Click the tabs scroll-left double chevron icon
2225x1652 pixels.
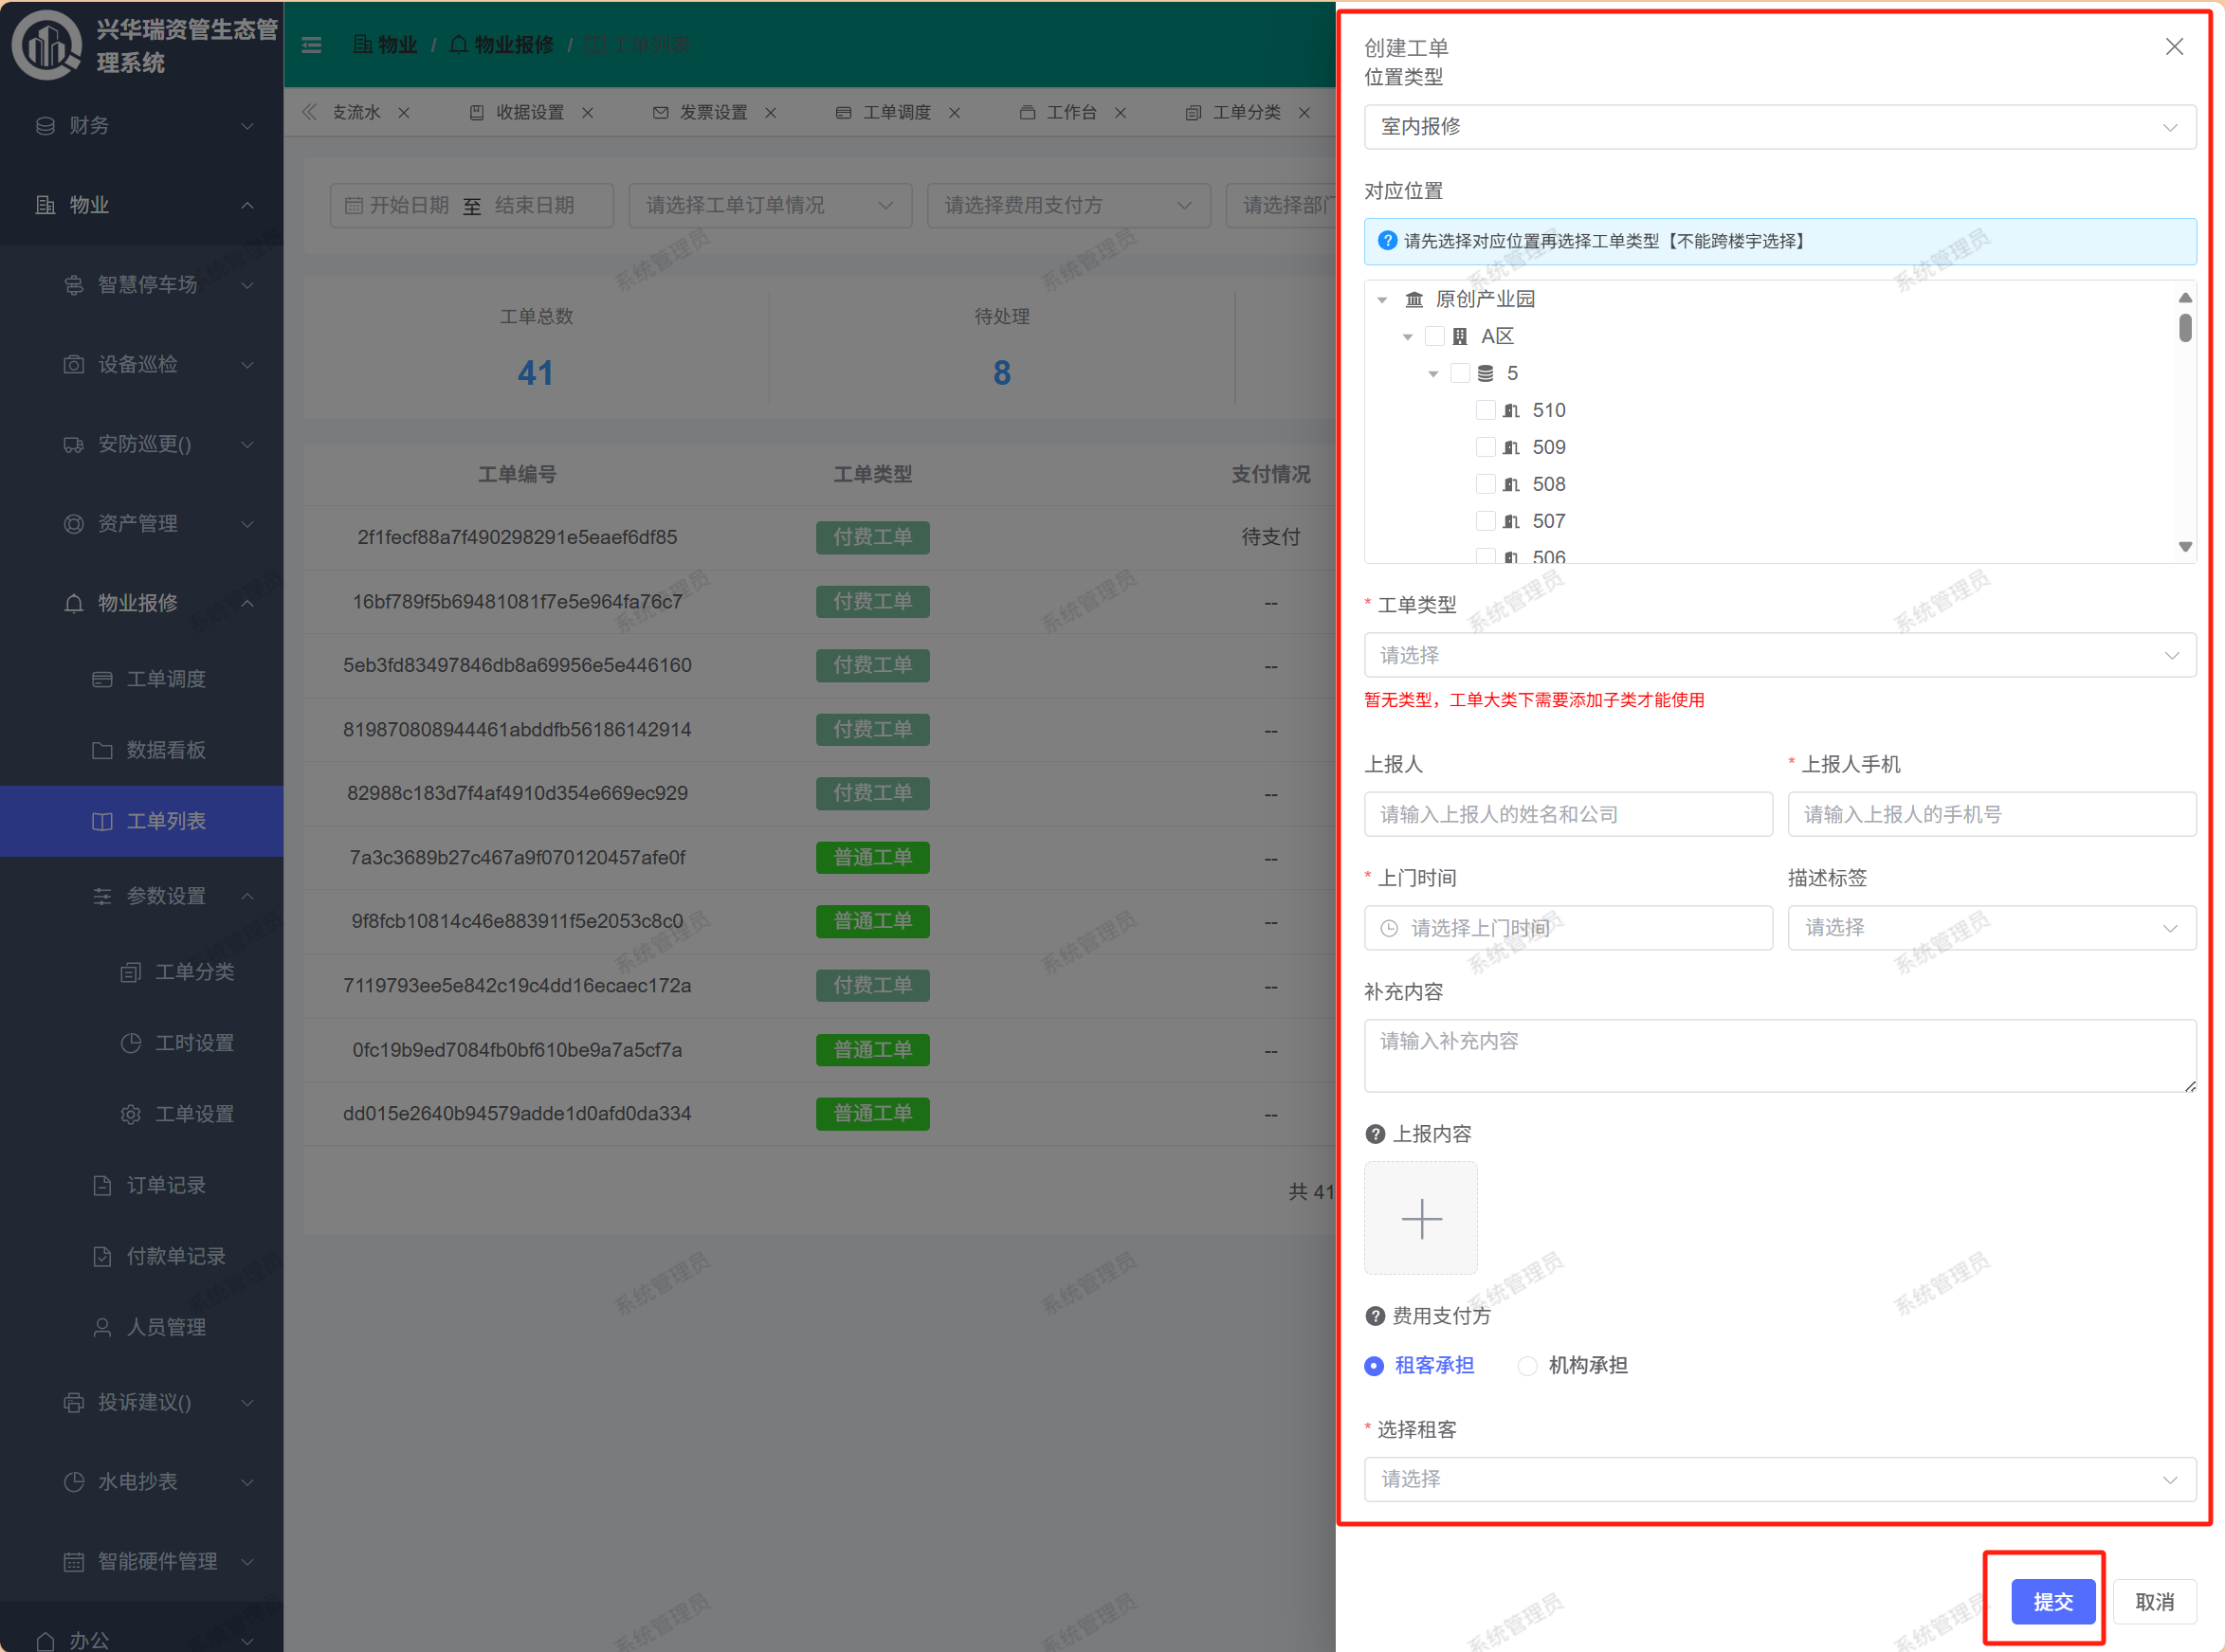pos(310,112)
